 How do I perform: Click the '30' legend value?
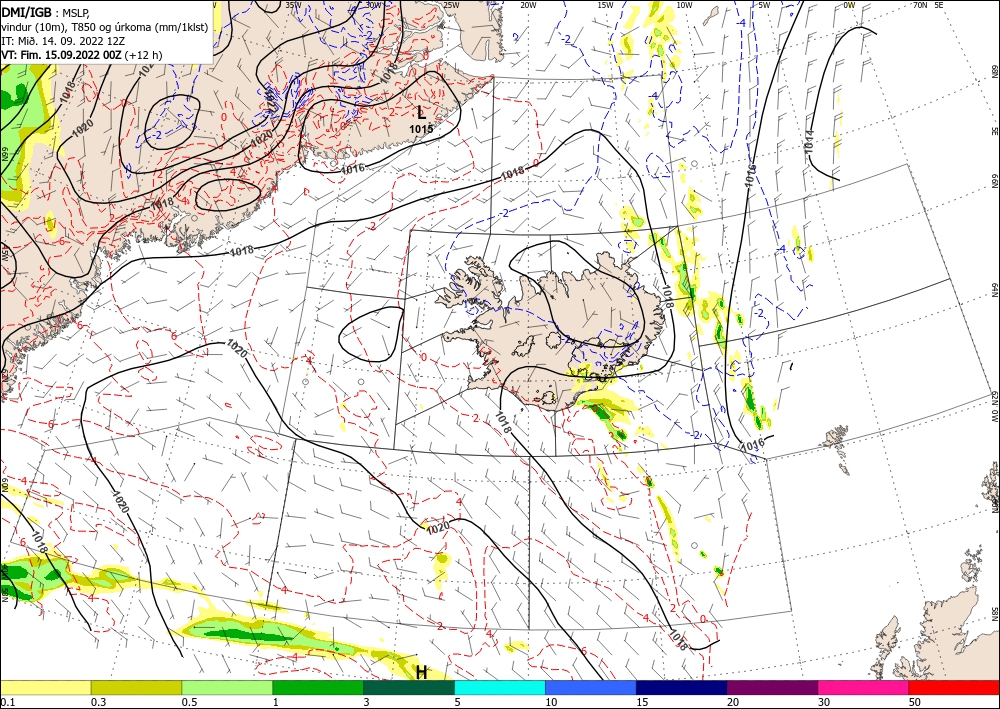(x=824, y=702)
